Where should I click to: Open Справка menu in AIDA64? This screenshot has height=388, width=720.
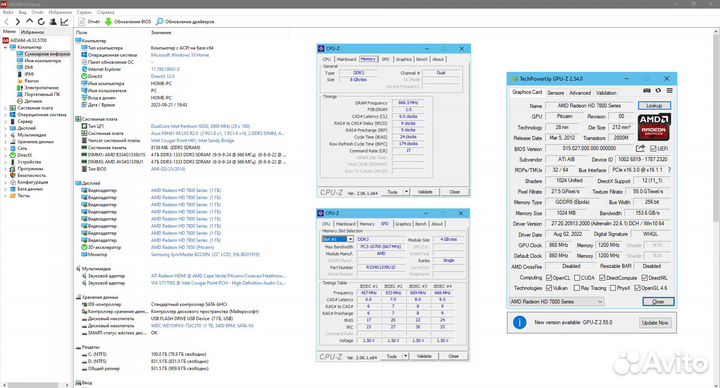point(106,12)
